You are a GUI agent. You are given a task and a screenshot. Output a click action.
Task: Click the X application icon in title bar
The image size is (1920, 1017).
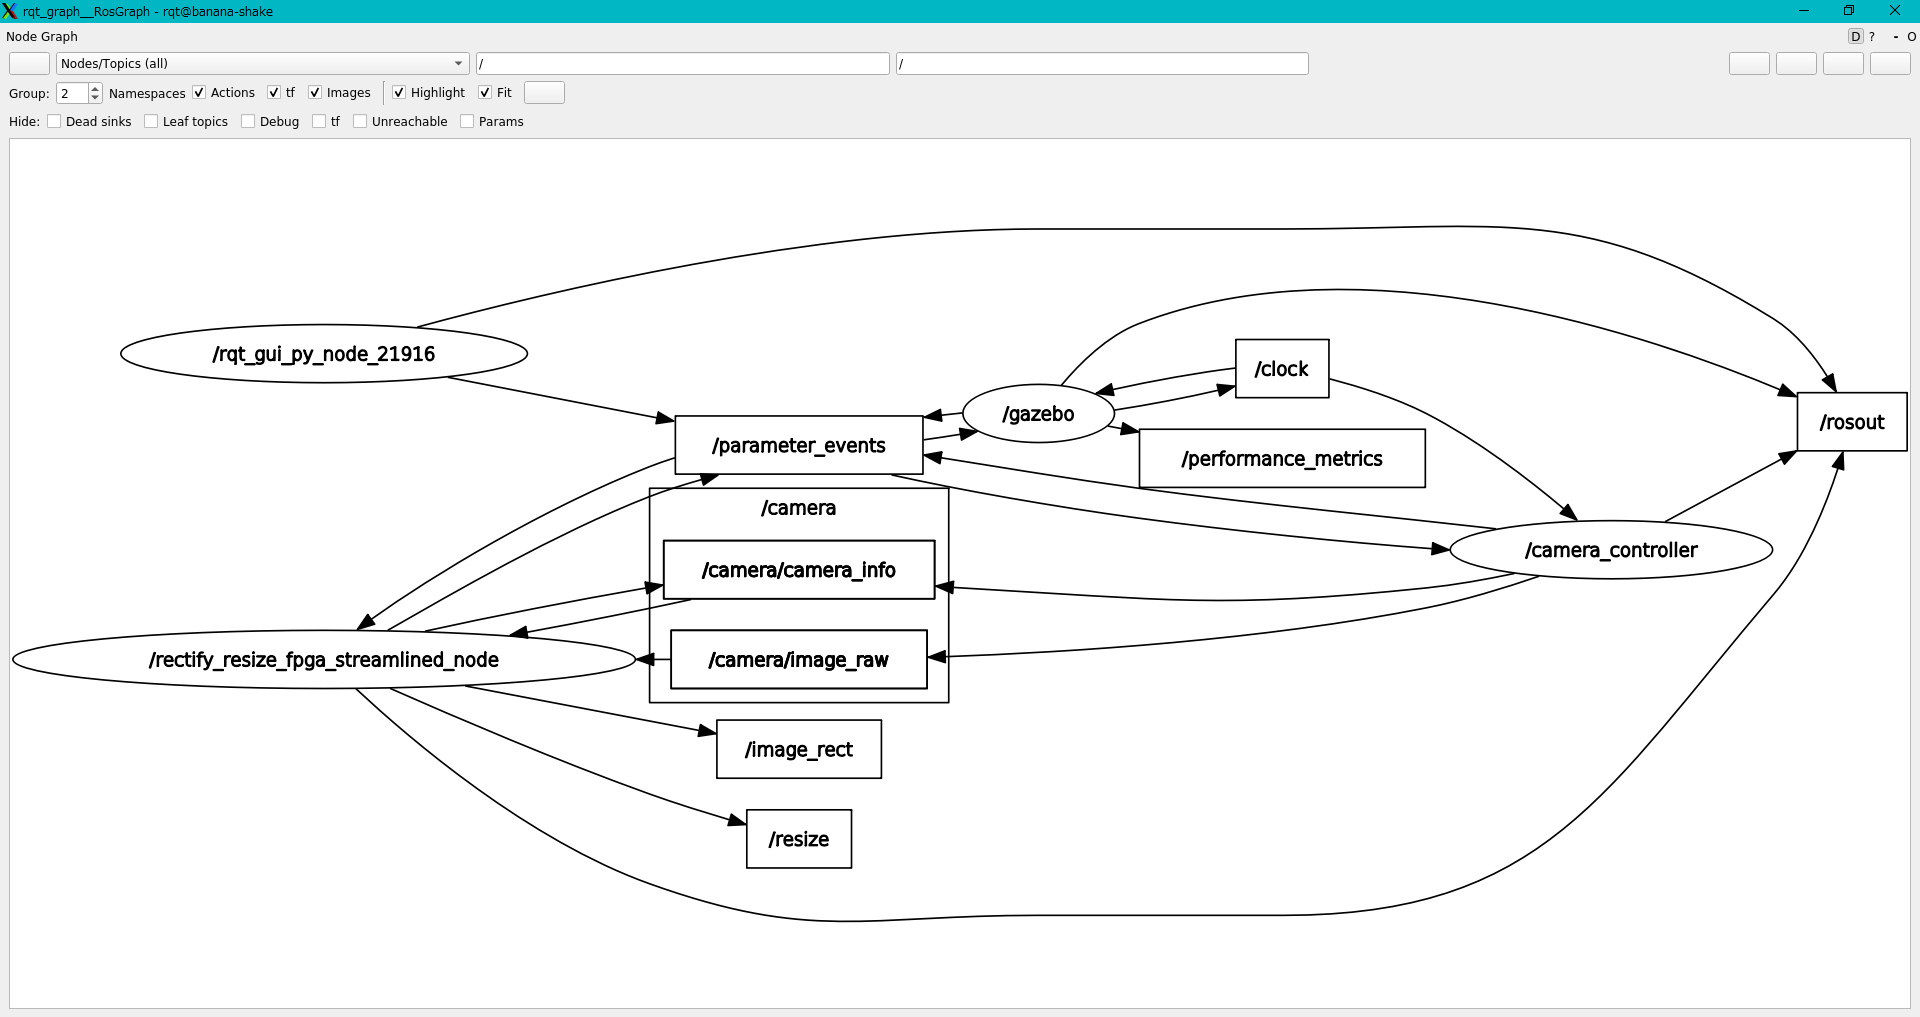pos(9,11)
